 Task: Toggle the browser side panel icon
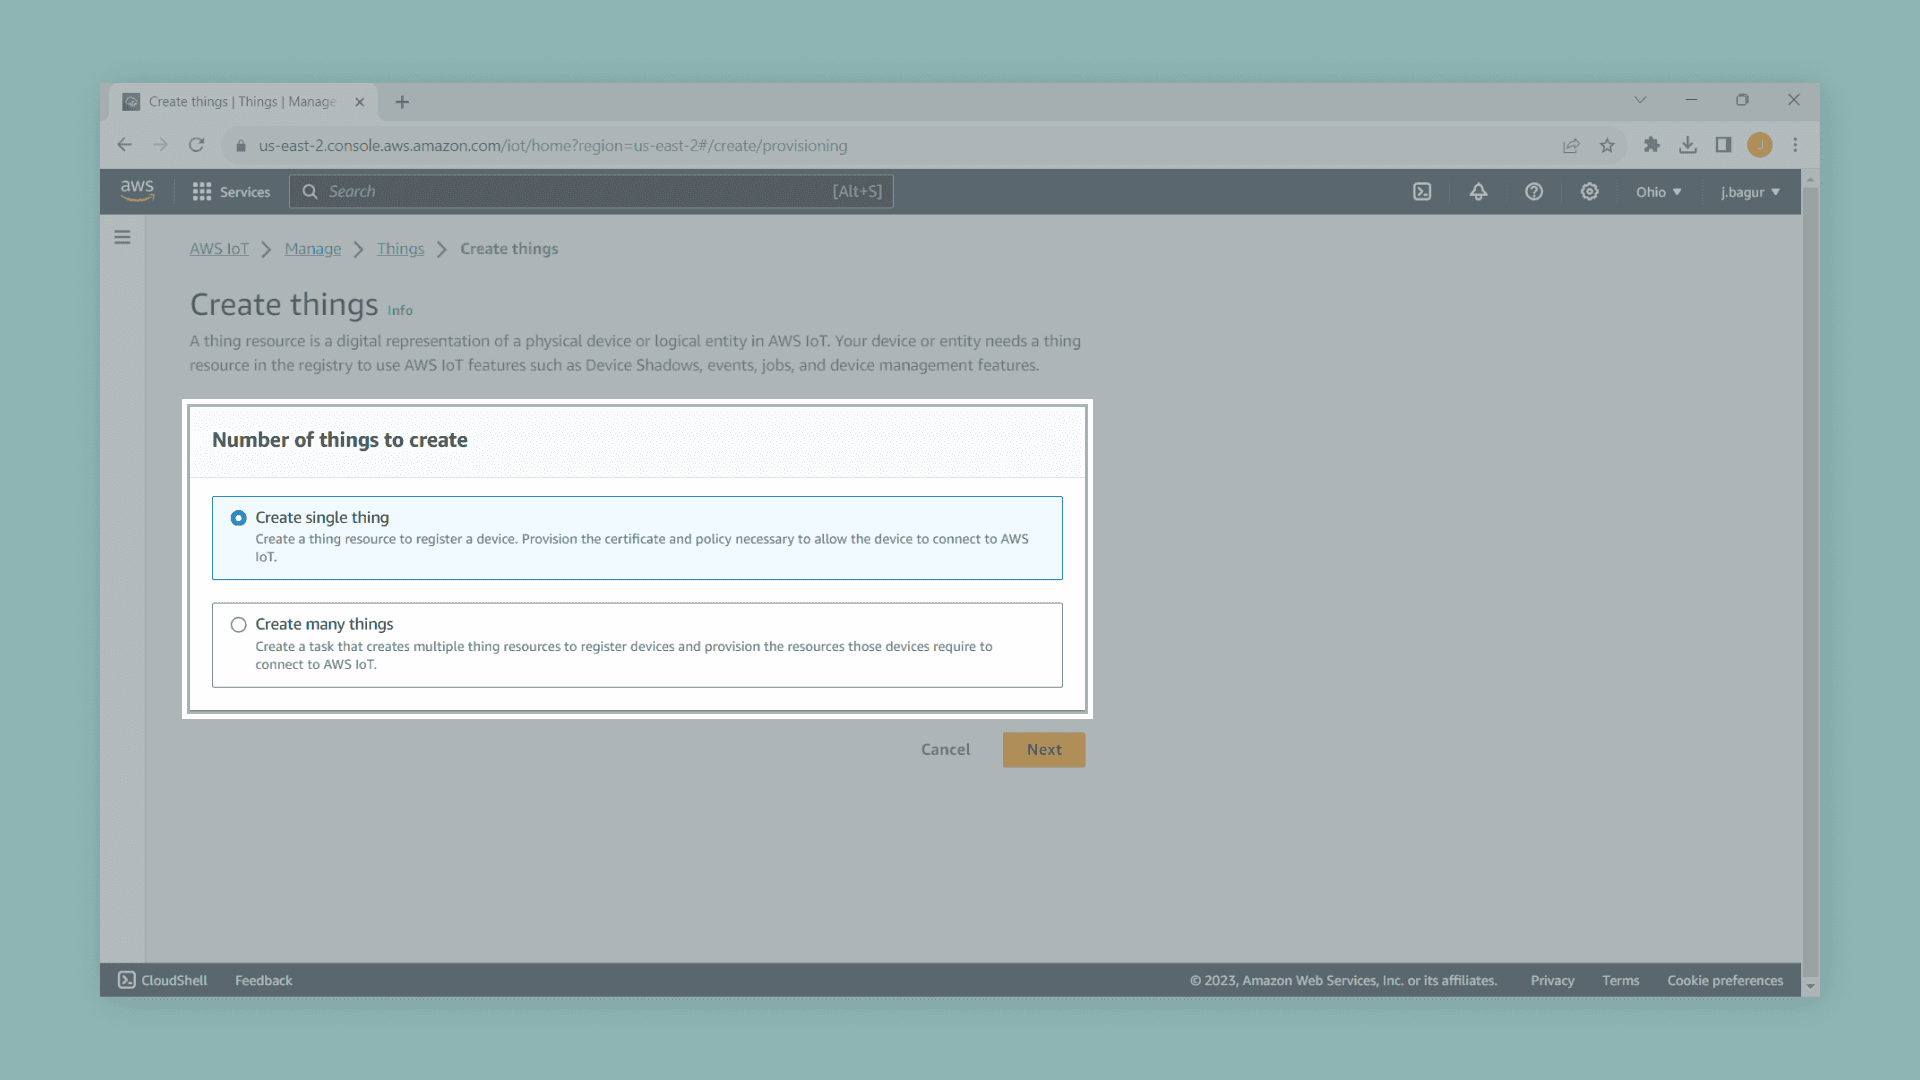point(1723,145)
